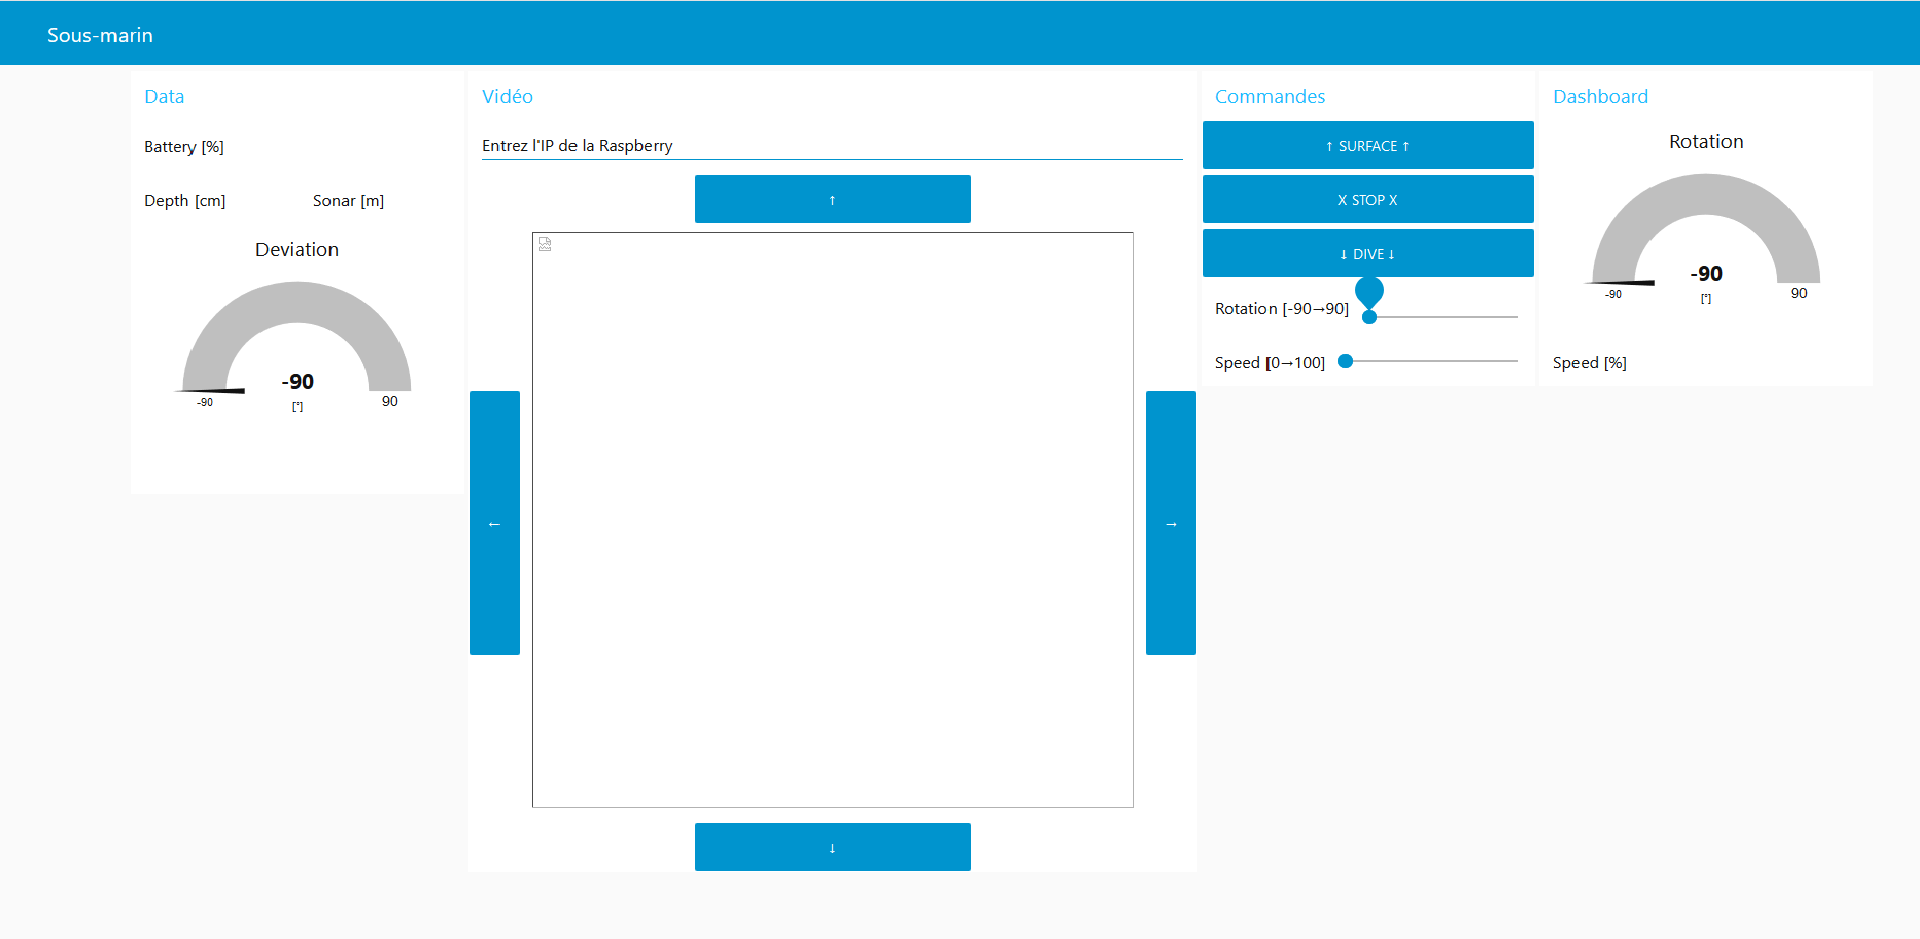Click the up arrow button above video
The width and height of the screenshot is (1920, 939).
pyautogui.click(x=832, y=199)
